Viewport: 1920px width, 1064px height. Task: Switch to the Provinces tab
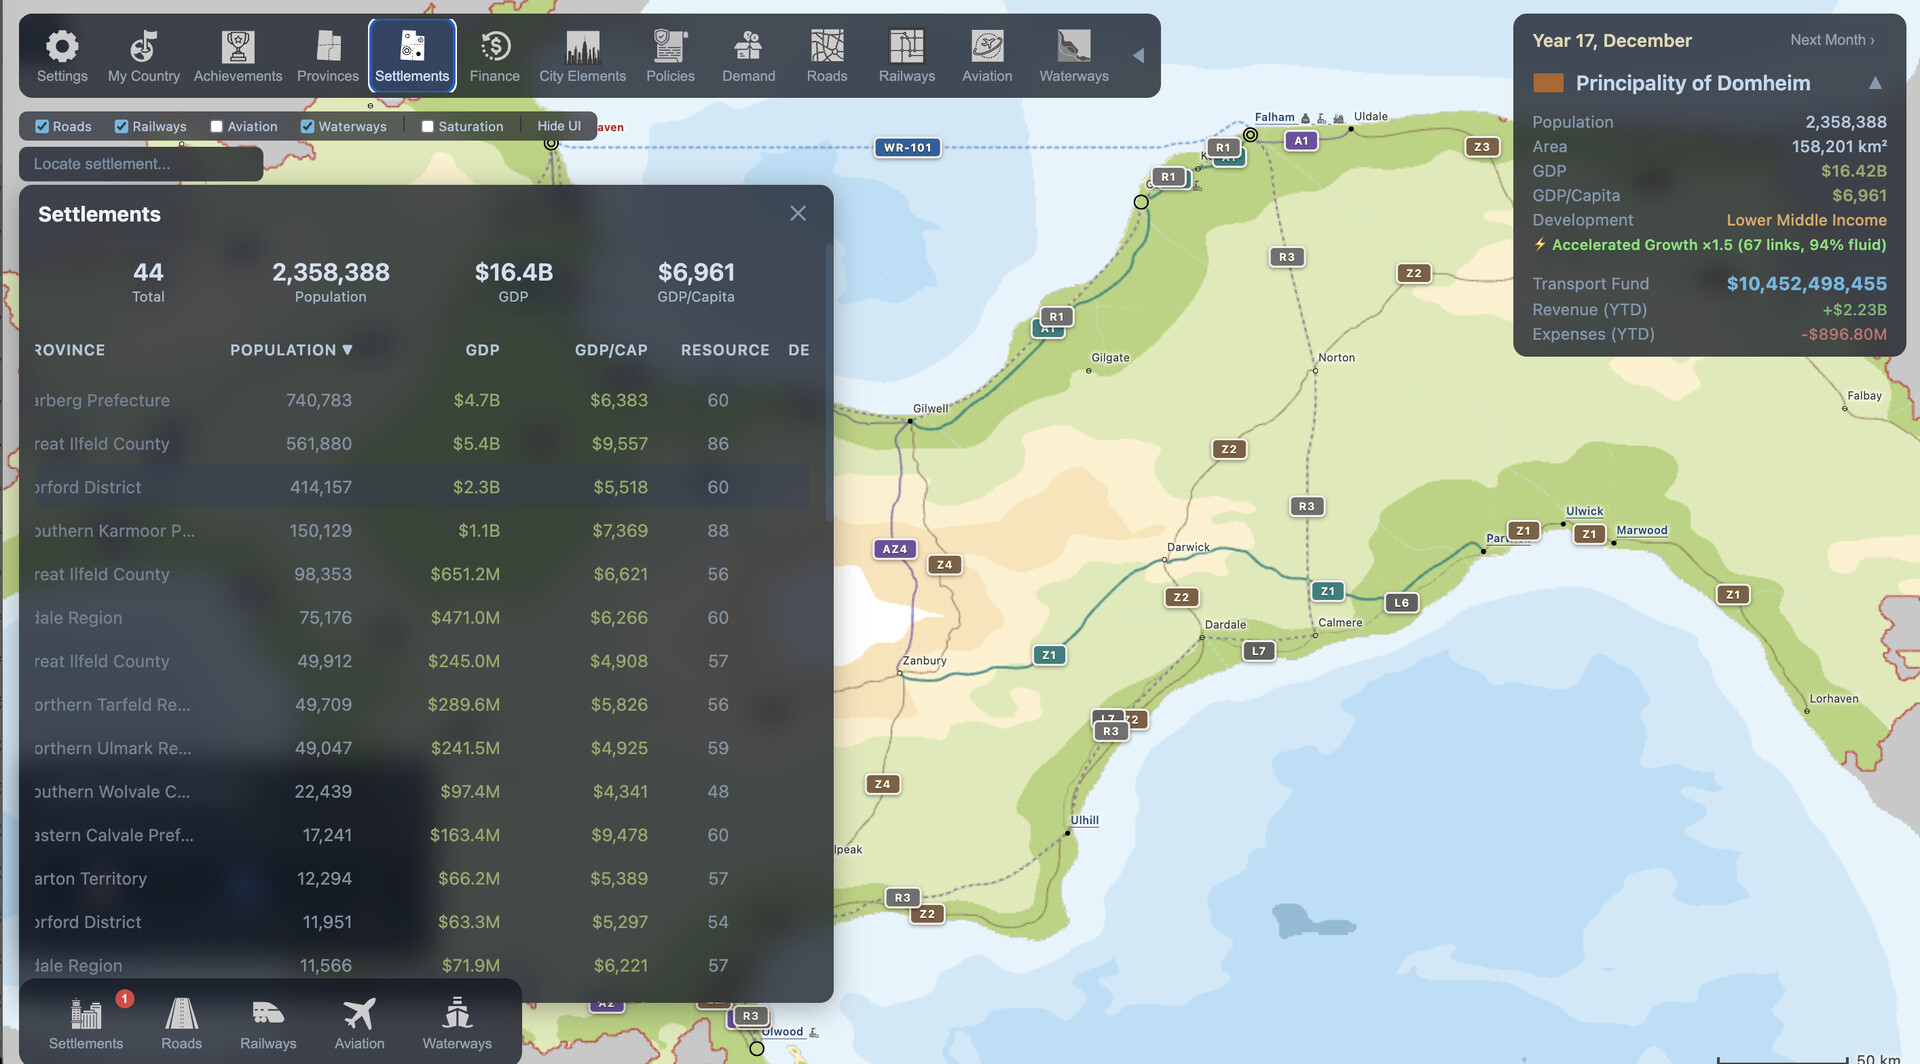[327, 56]
